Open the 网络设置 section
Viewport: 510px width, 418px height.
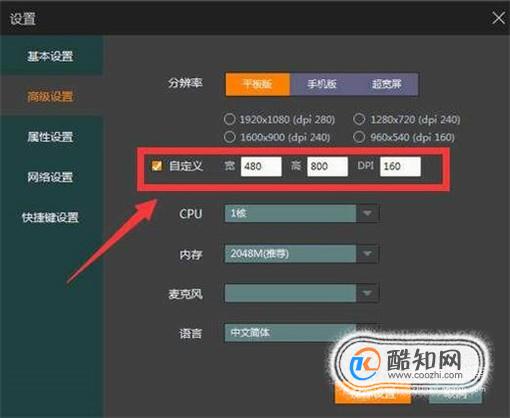click(51, 177)
